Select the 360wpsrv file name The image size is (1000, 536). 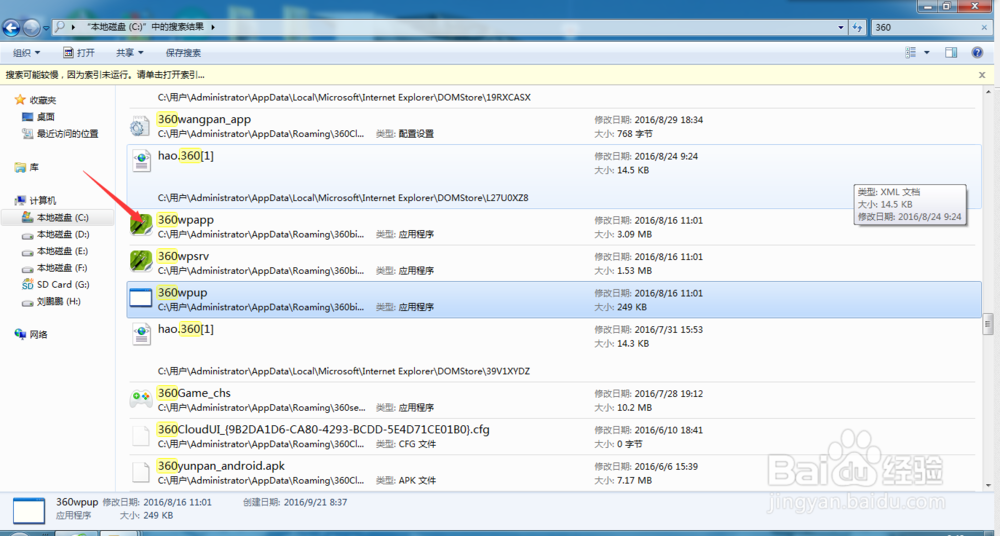(183, 256)
